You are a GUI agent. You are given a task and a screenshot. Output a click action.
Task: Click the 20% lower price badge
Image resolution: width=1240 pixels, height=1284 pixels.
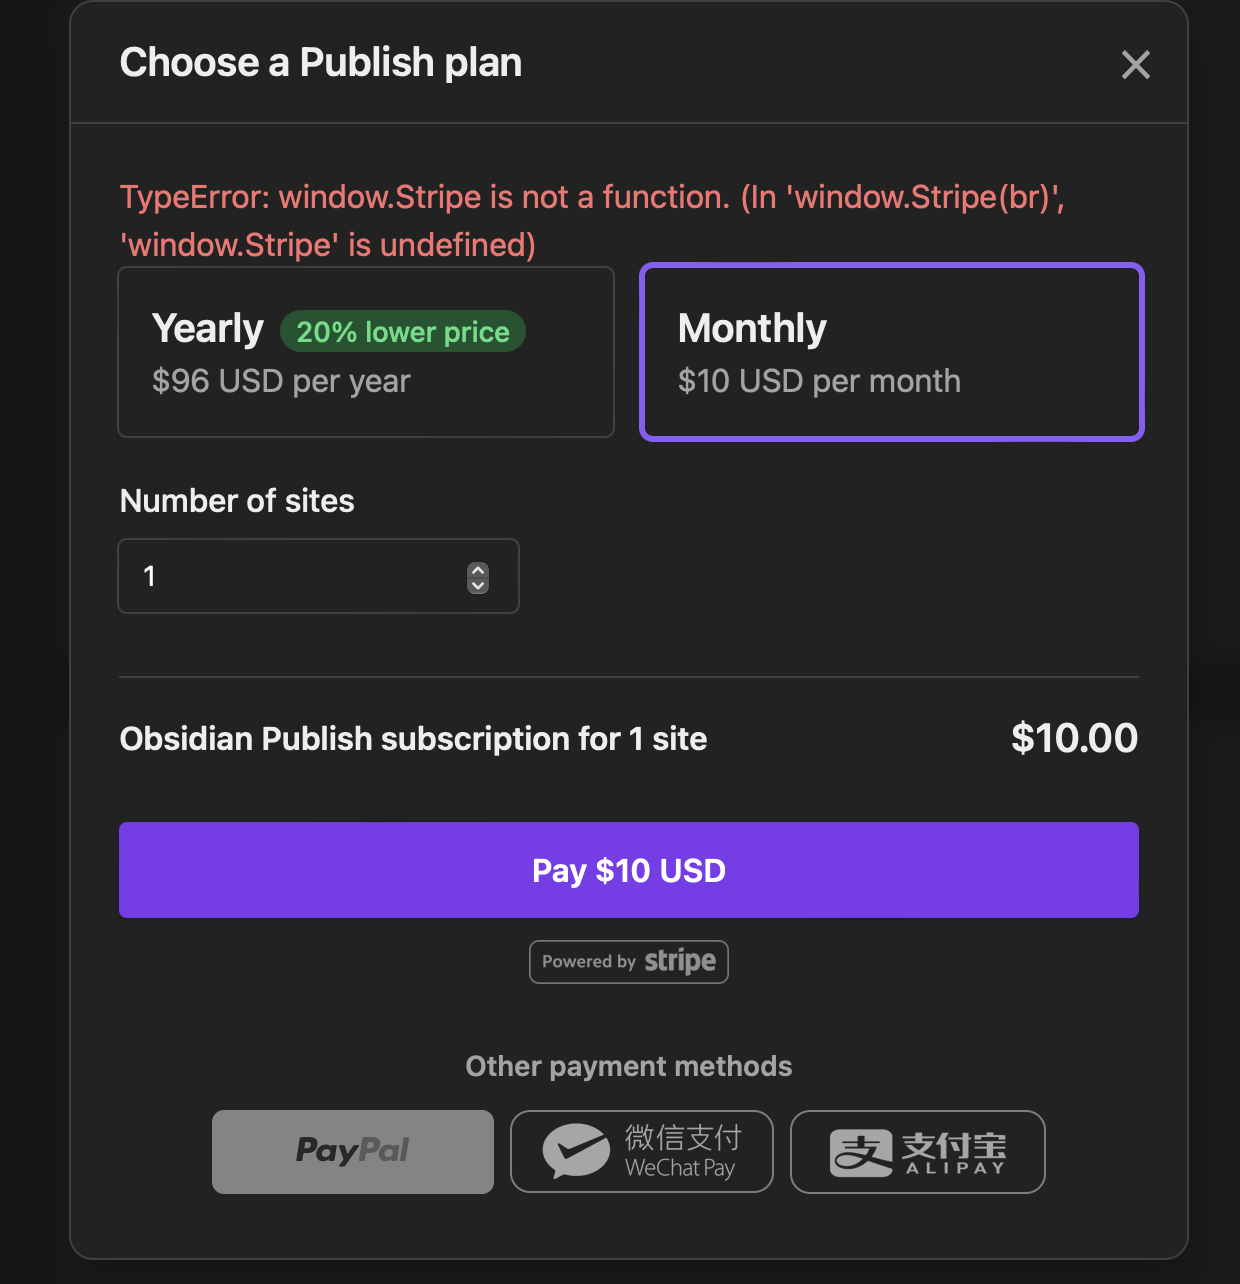pyautogui.click(x=403, y=332)
